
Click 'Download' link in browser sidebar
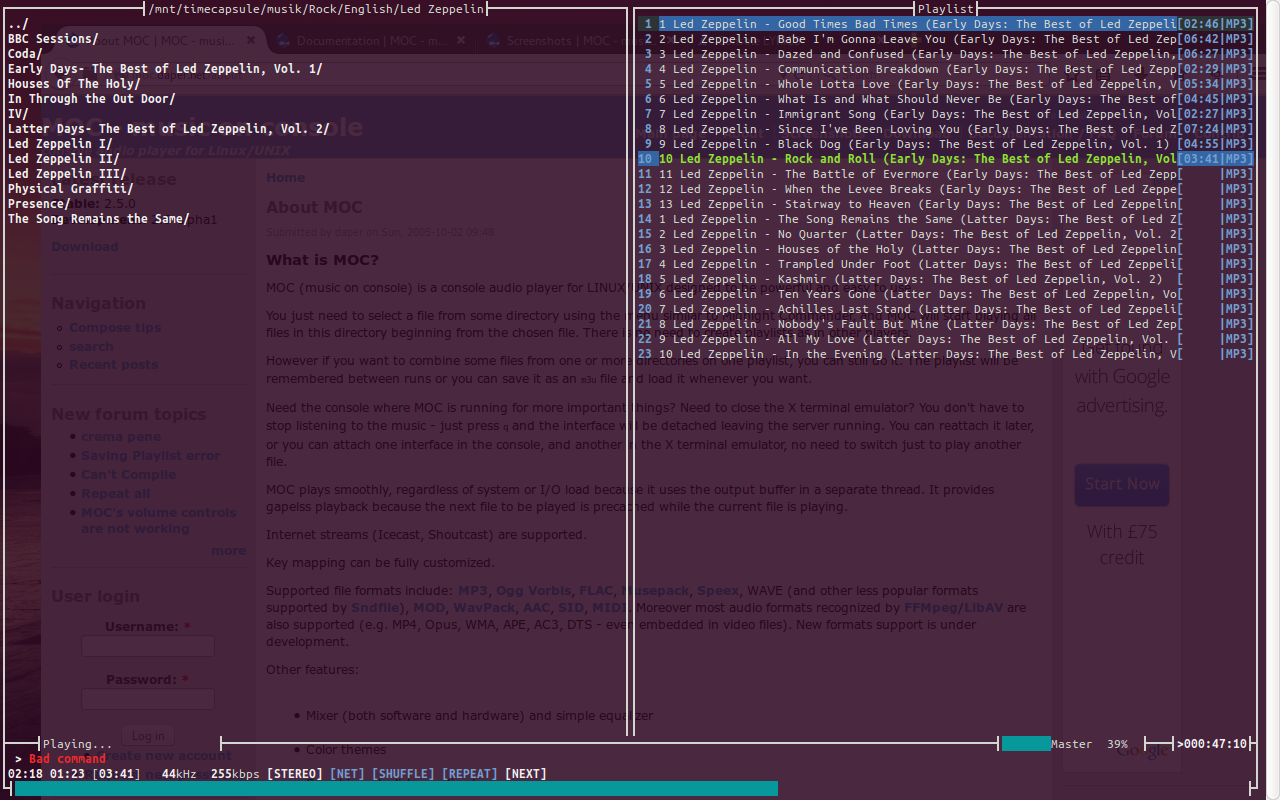click(x=85, y=247)
